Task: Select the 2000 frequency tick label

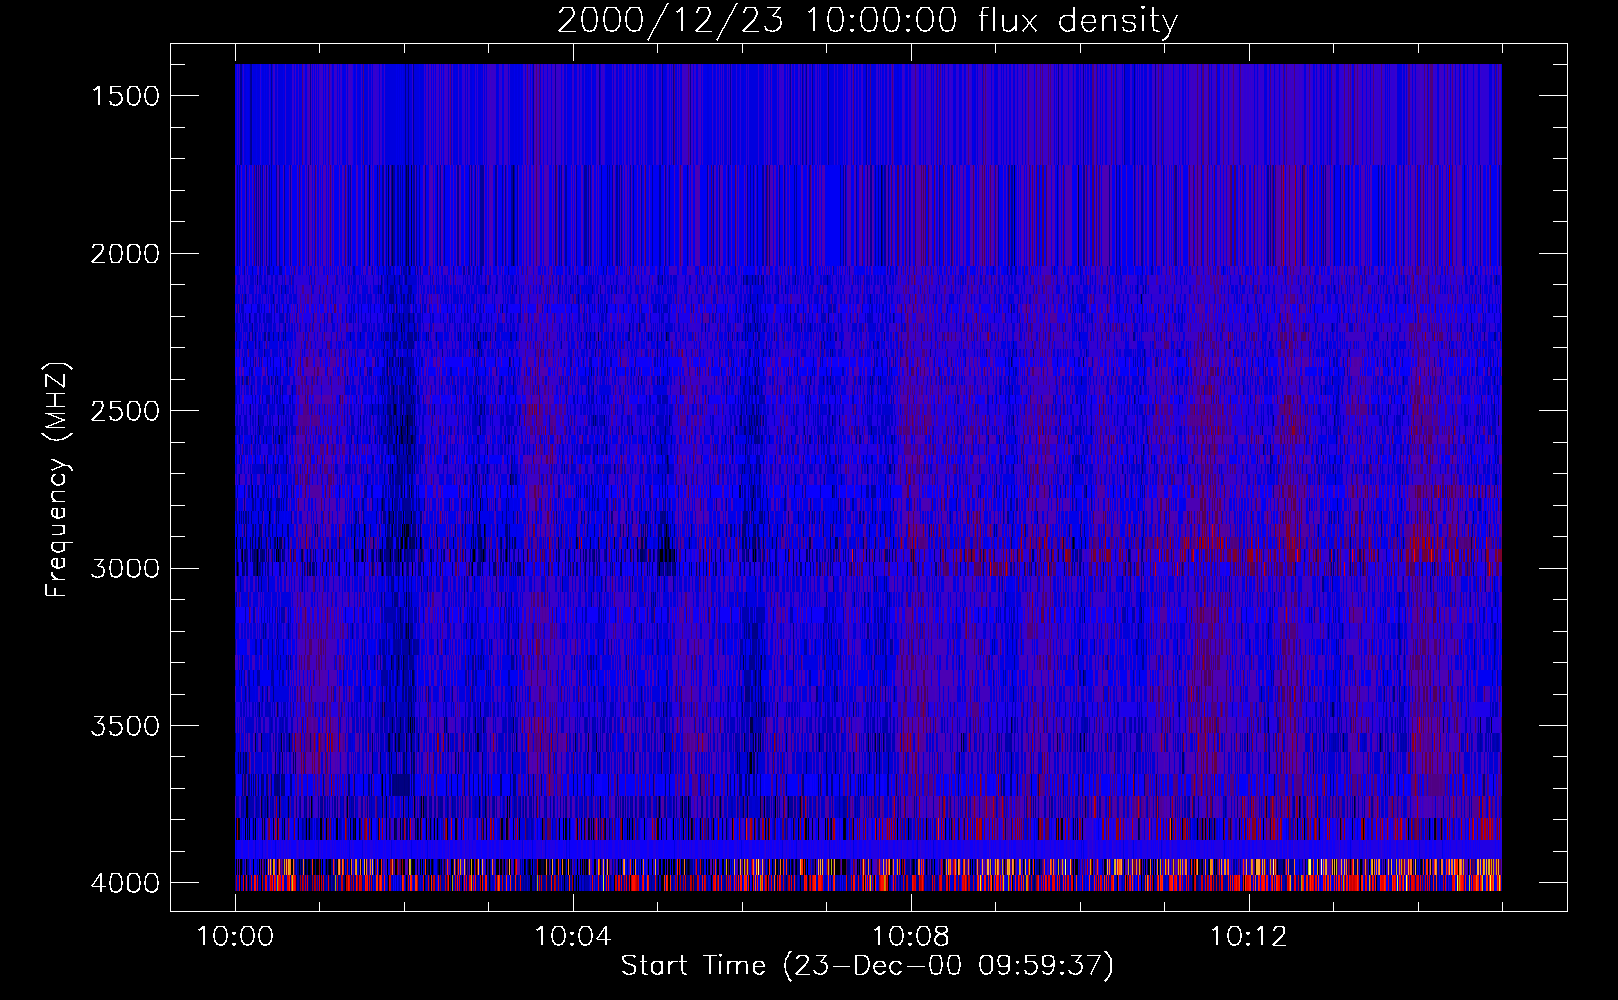Action: tap(125, 254)
